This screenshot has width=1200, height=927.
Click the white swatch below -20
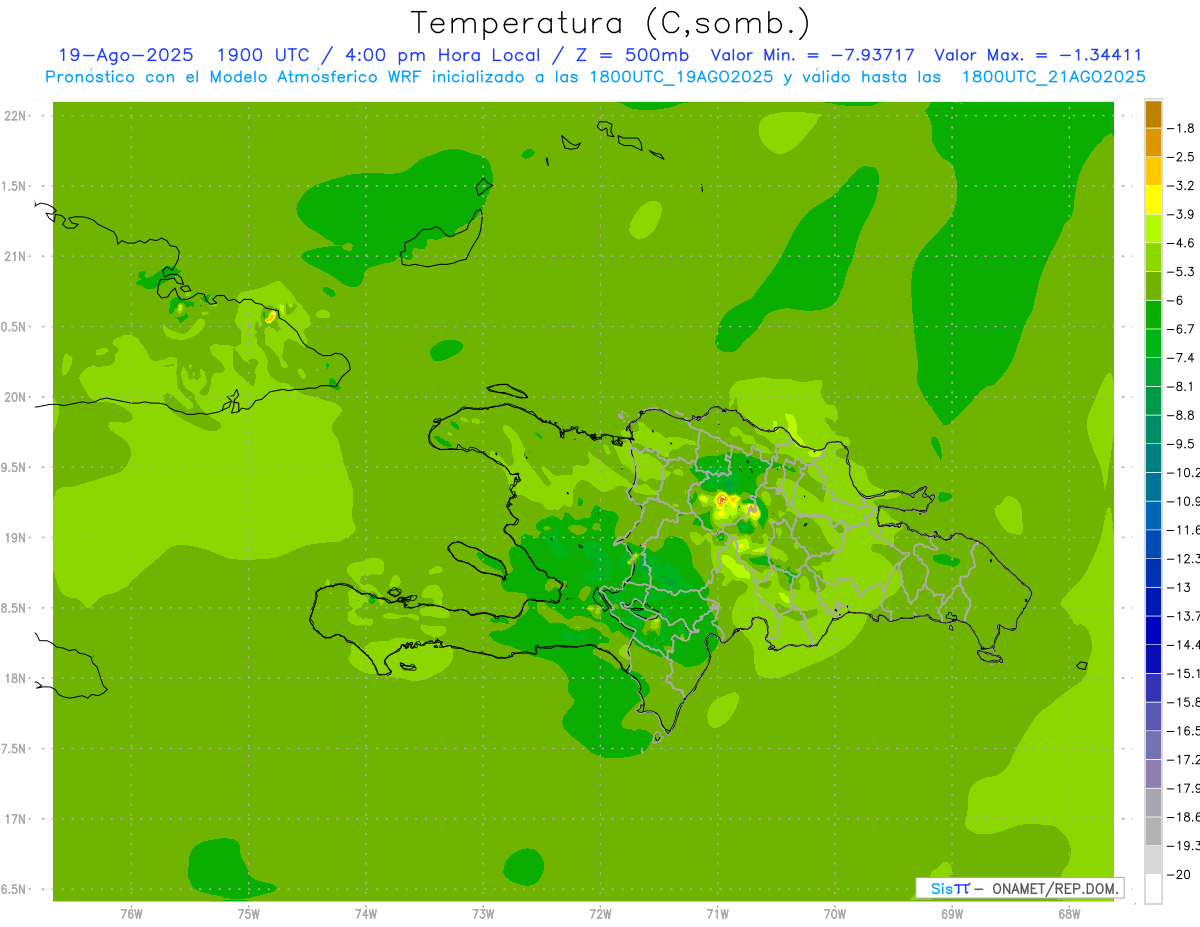pyautogui.click(x=1153, y=889)
